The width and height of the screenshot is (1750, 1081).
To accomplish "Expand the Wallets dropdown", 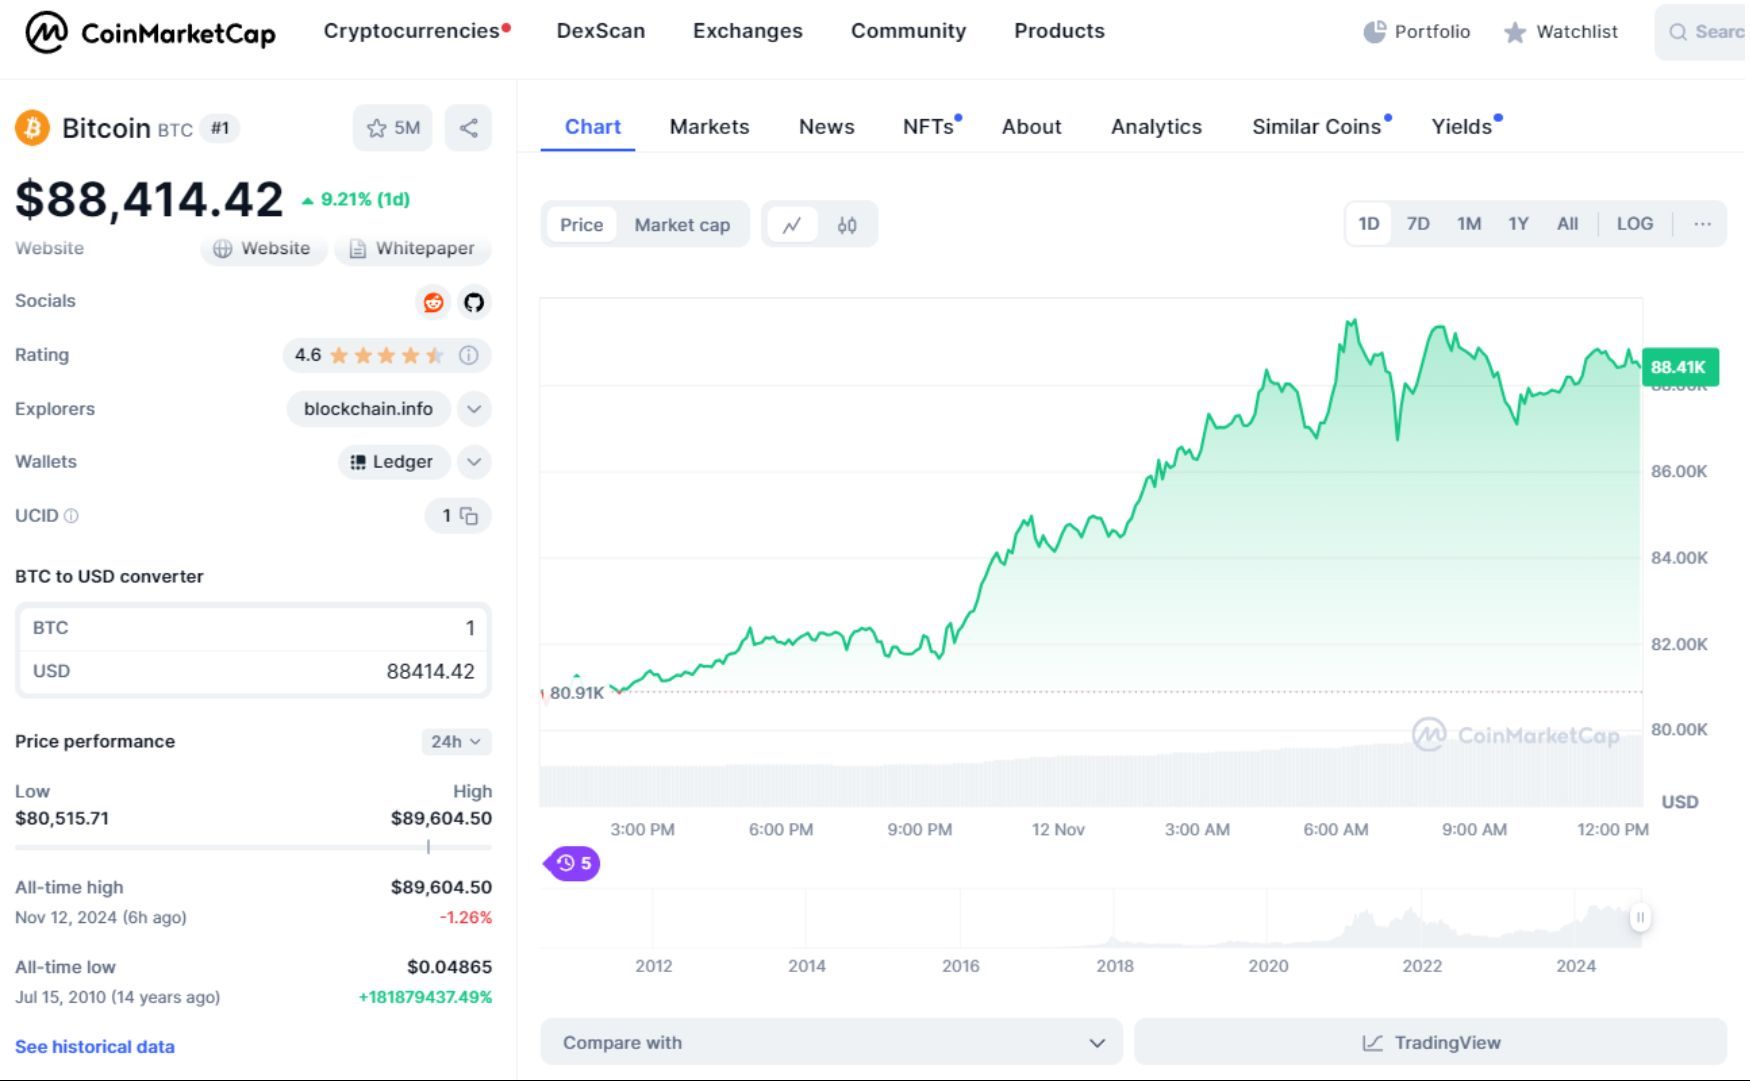I will (x=474, y=462).
